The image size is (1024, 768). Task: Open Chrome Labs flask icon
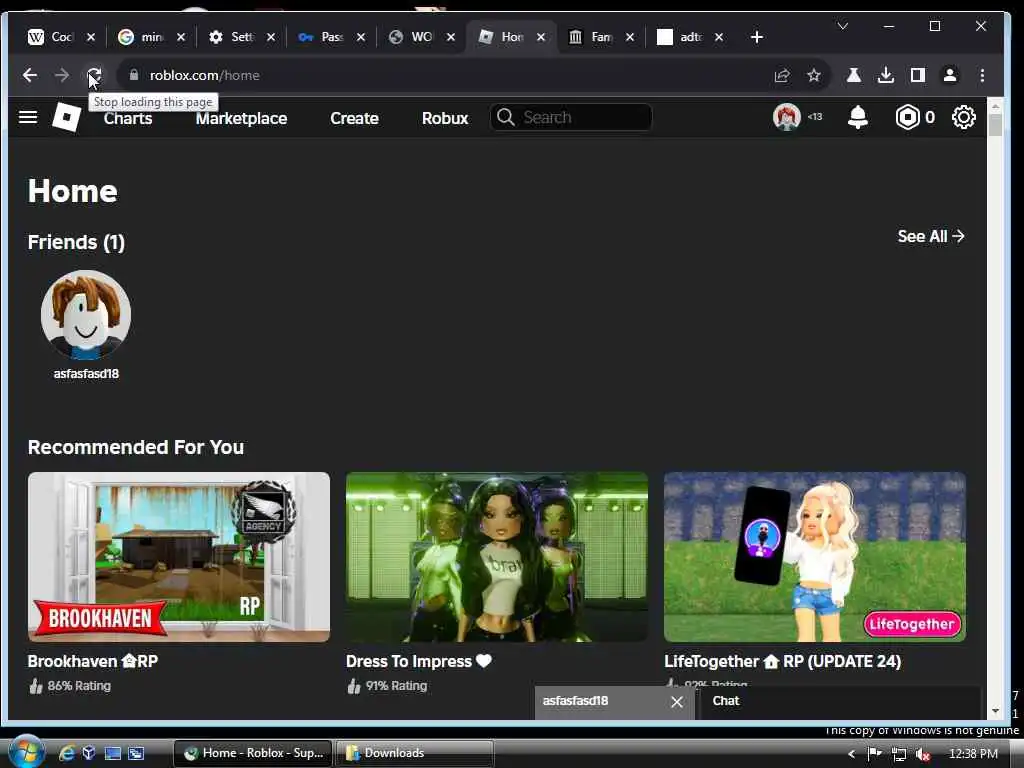point(854,75)
